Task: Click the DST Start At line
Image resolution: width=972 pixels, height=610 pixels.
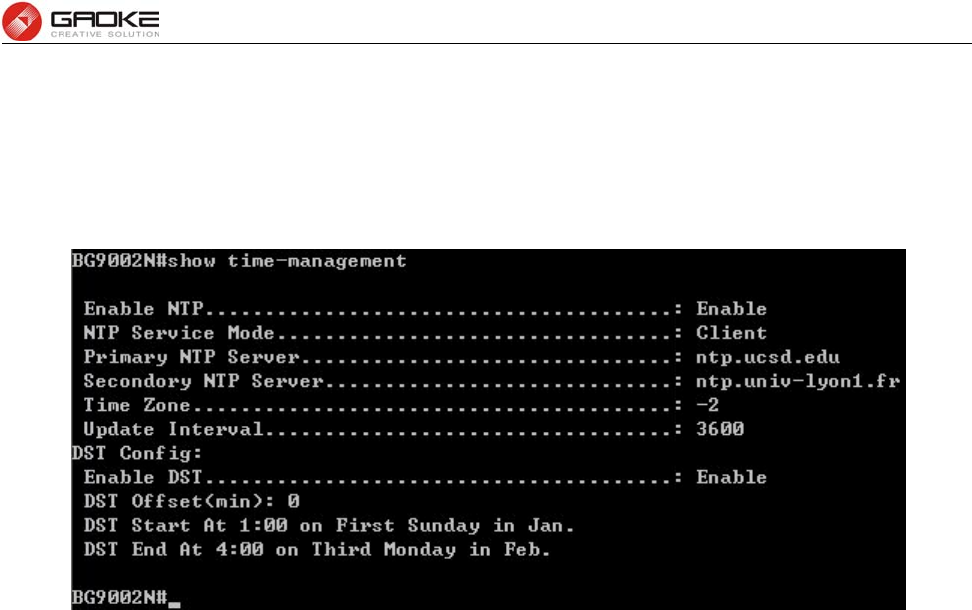Action: pos(329,526)
